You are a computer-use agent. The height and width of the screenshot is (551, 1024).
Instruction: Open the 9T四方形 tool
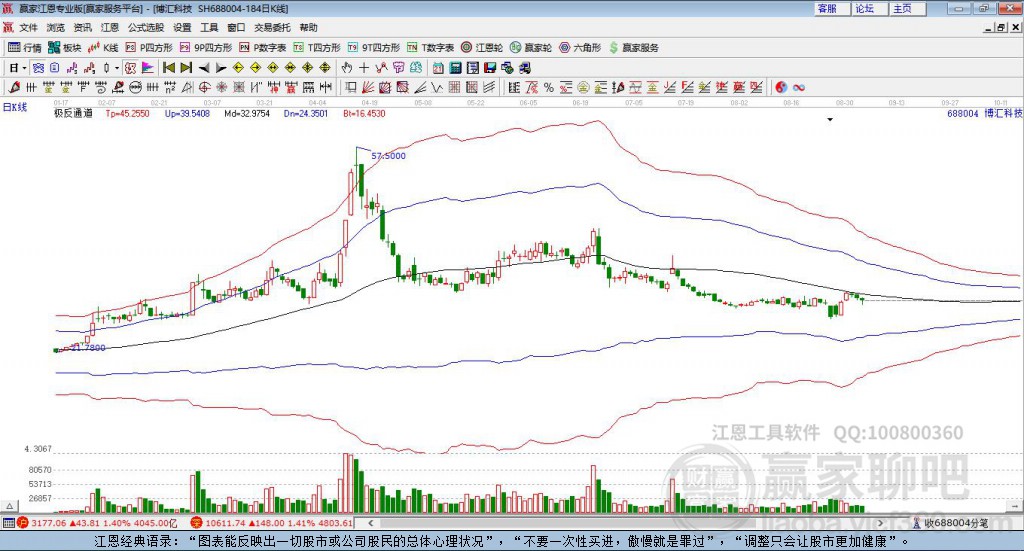coord(374,48)
